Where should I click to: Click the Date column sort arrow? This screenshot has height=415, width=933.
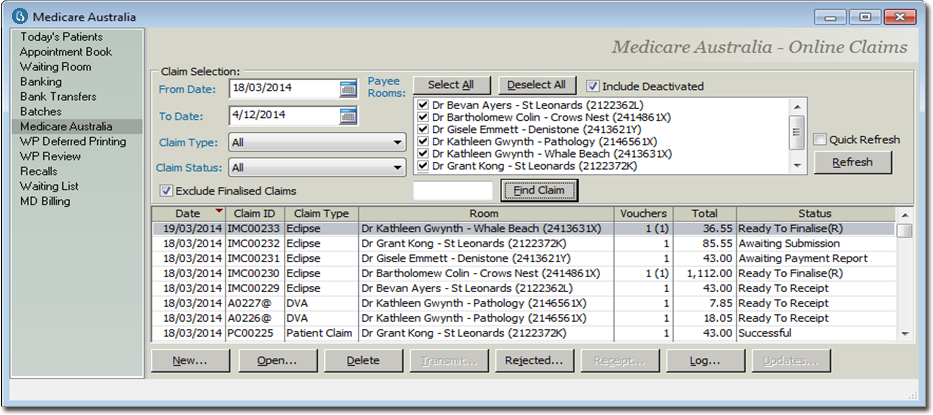click(219, 213)
